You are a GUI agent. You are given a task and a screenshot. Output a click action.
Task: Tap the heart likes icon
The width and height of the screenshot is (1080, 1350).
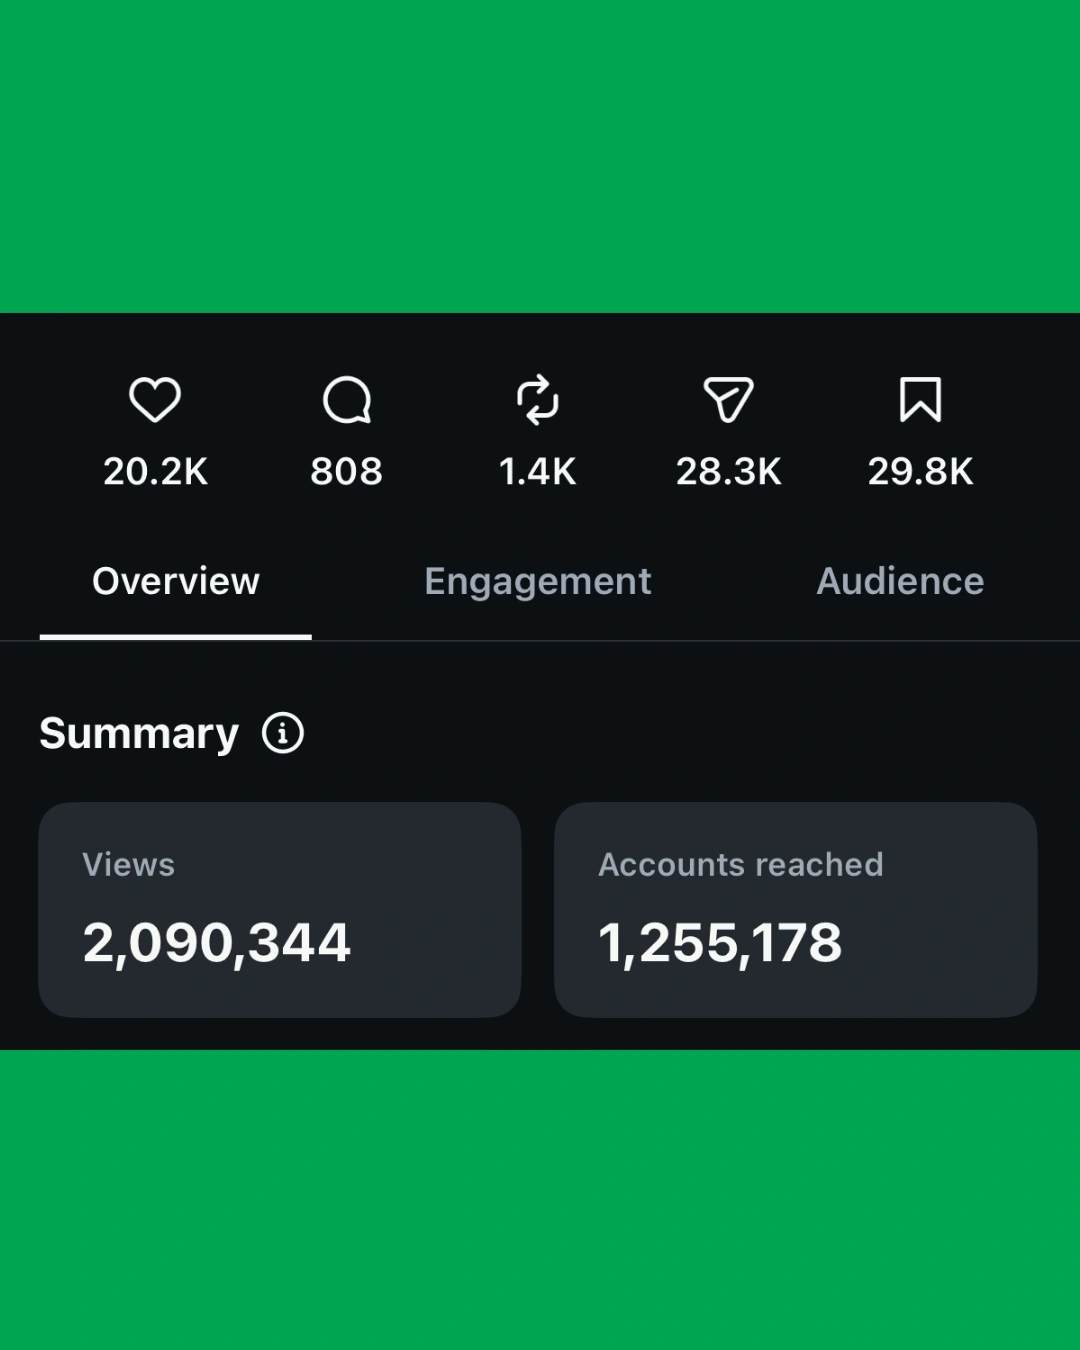click(x=155, y=400)
